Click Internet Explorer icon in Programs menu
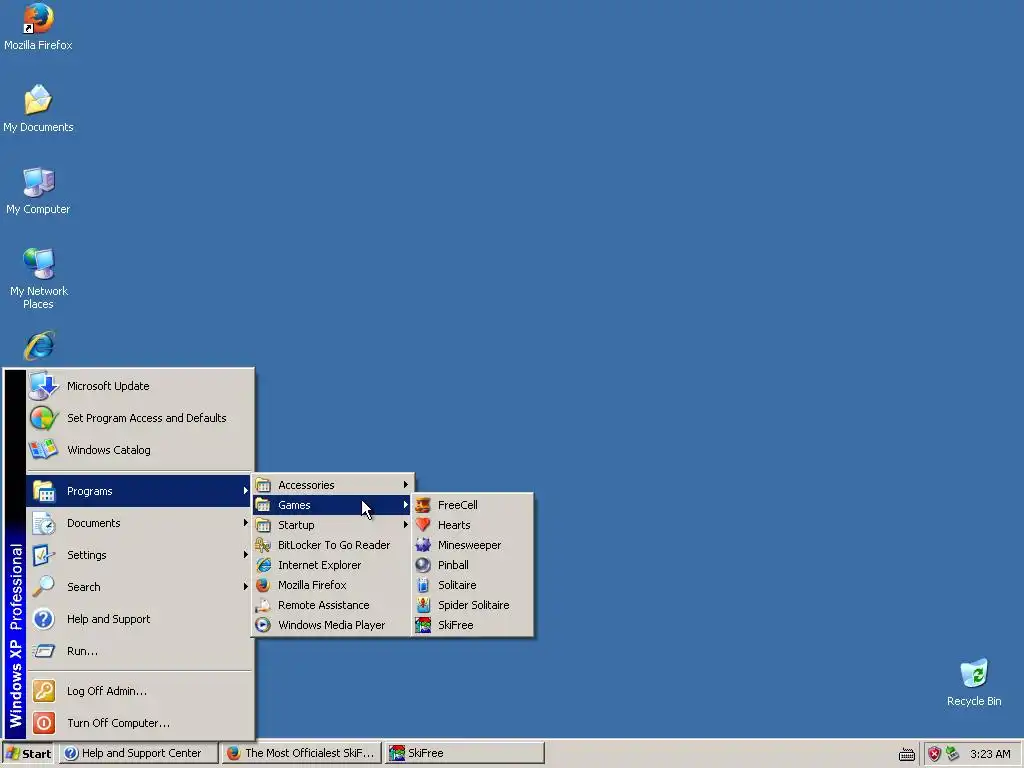Screen dimensions: 1024x768 click(263, 565)
